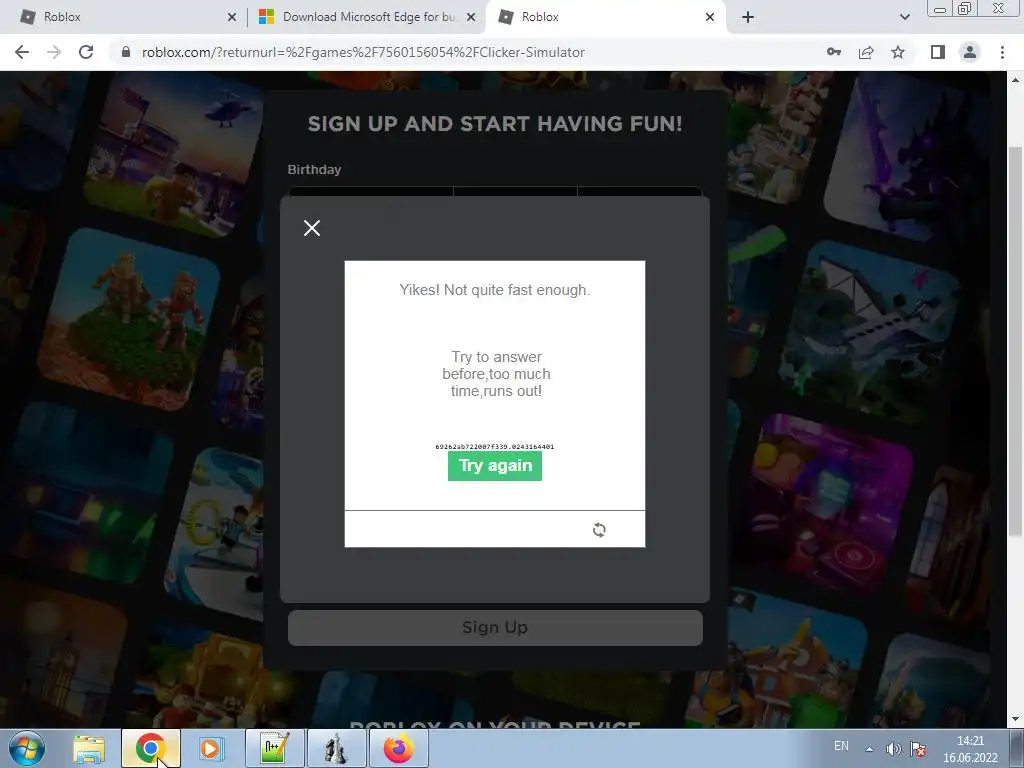Open the media player taskbar icon
Image resolution: width=1024 pixels, height=768 pixels.
(210, 748)
